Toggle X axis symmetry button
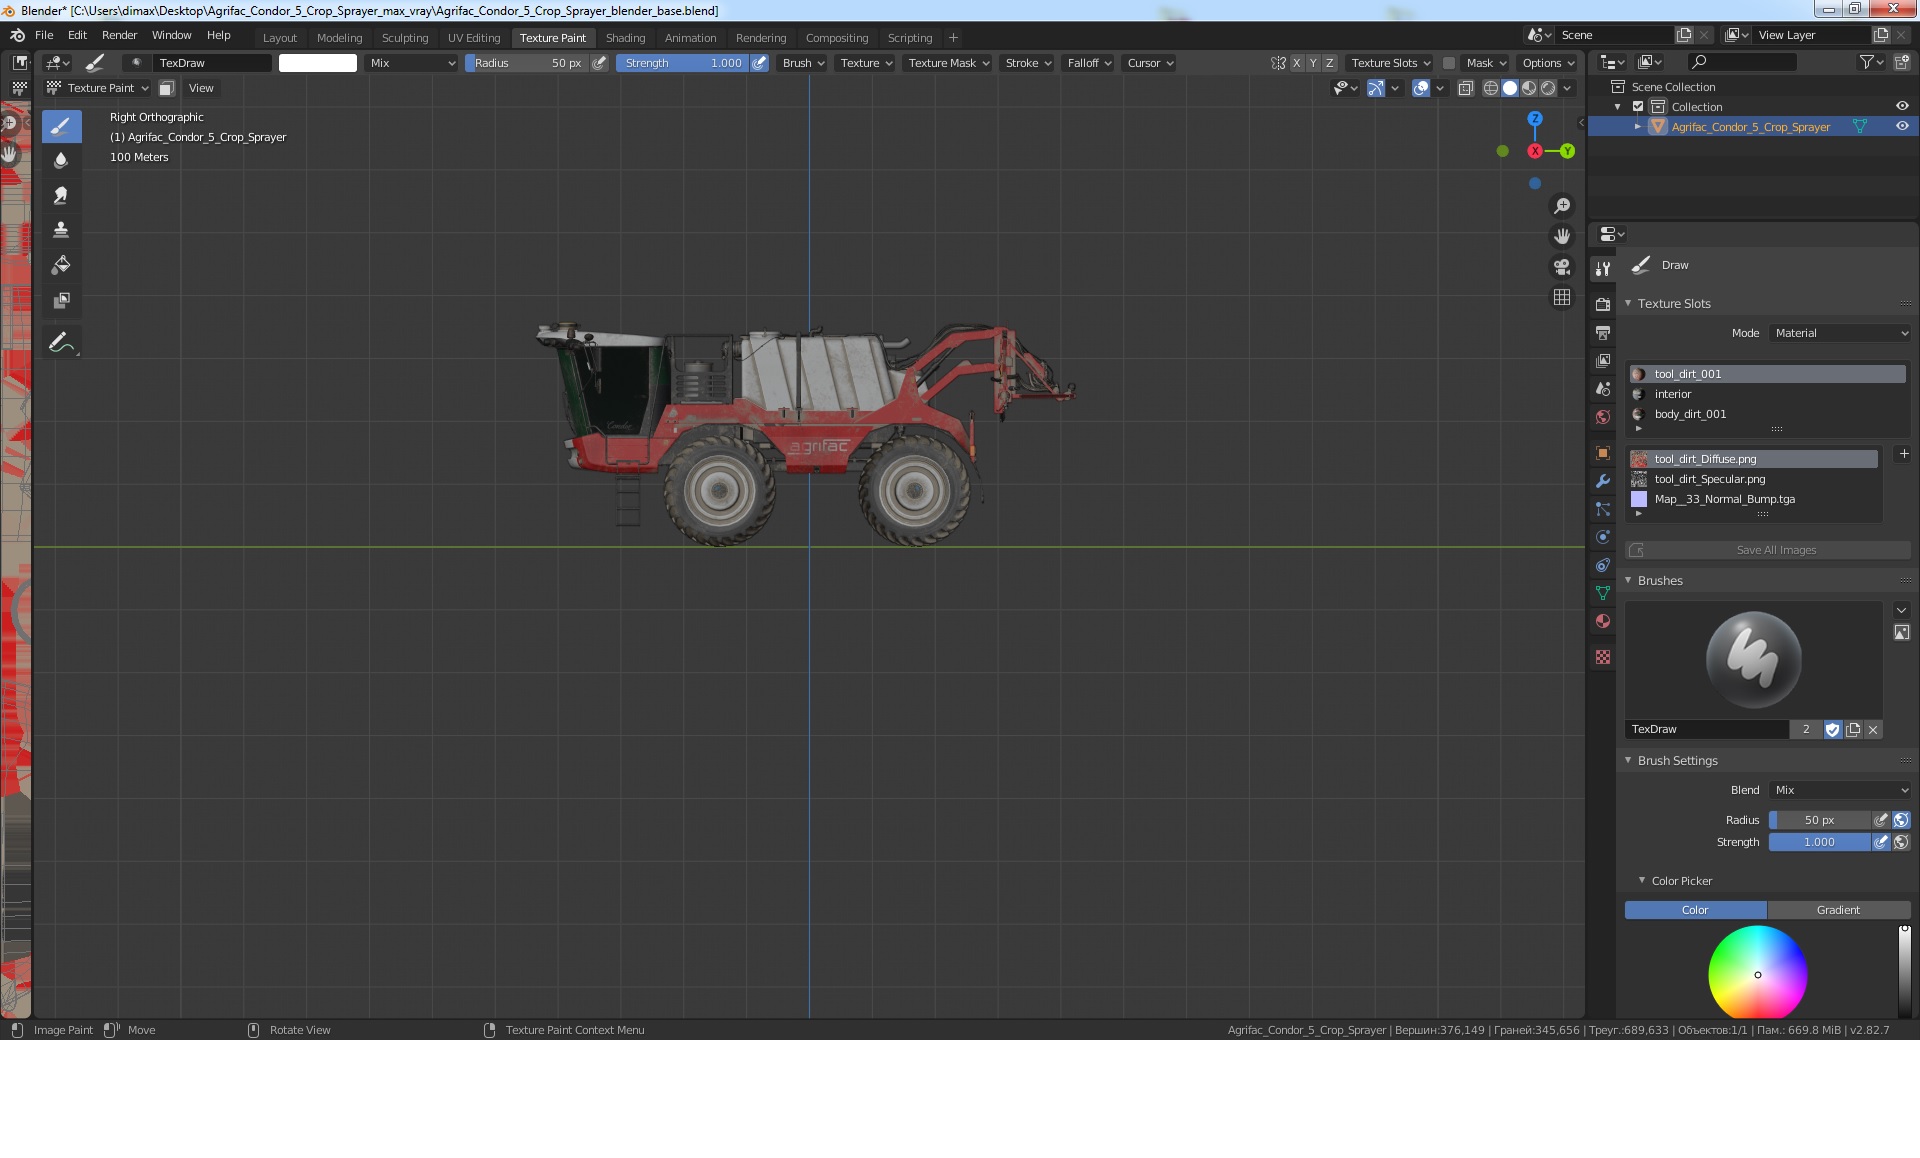The width and height of the screenshot is (1920, 1158). click(1297, 63)
